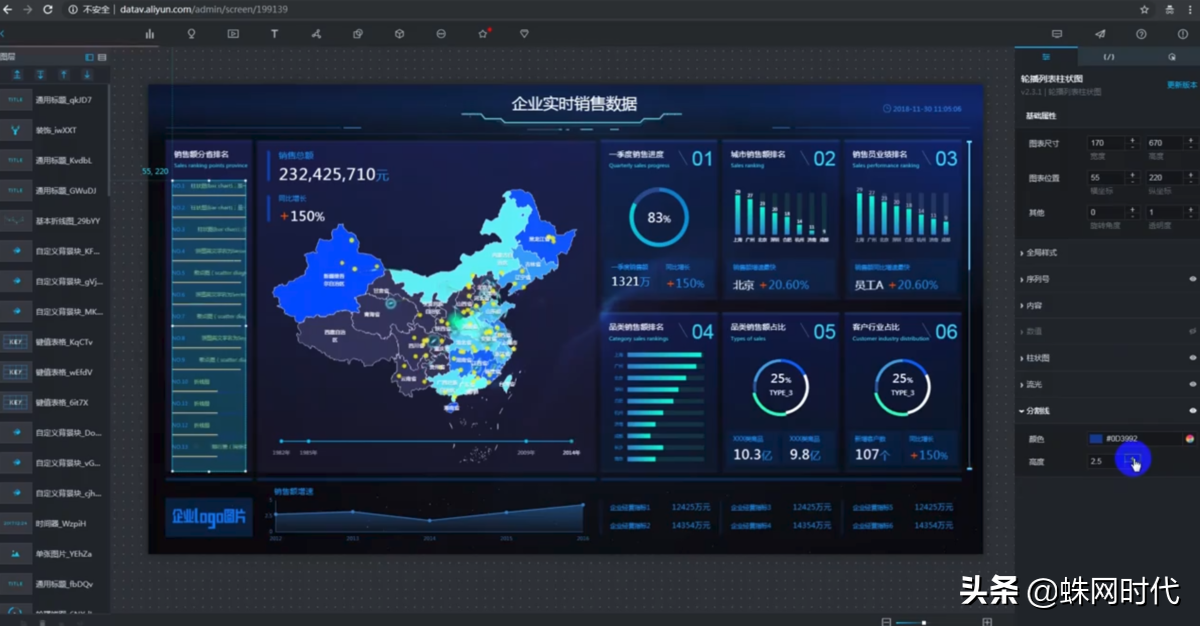Screen dimensions: 1200x626
Task: Click the preview screen icon in header
Action: tap(1058, 33)
